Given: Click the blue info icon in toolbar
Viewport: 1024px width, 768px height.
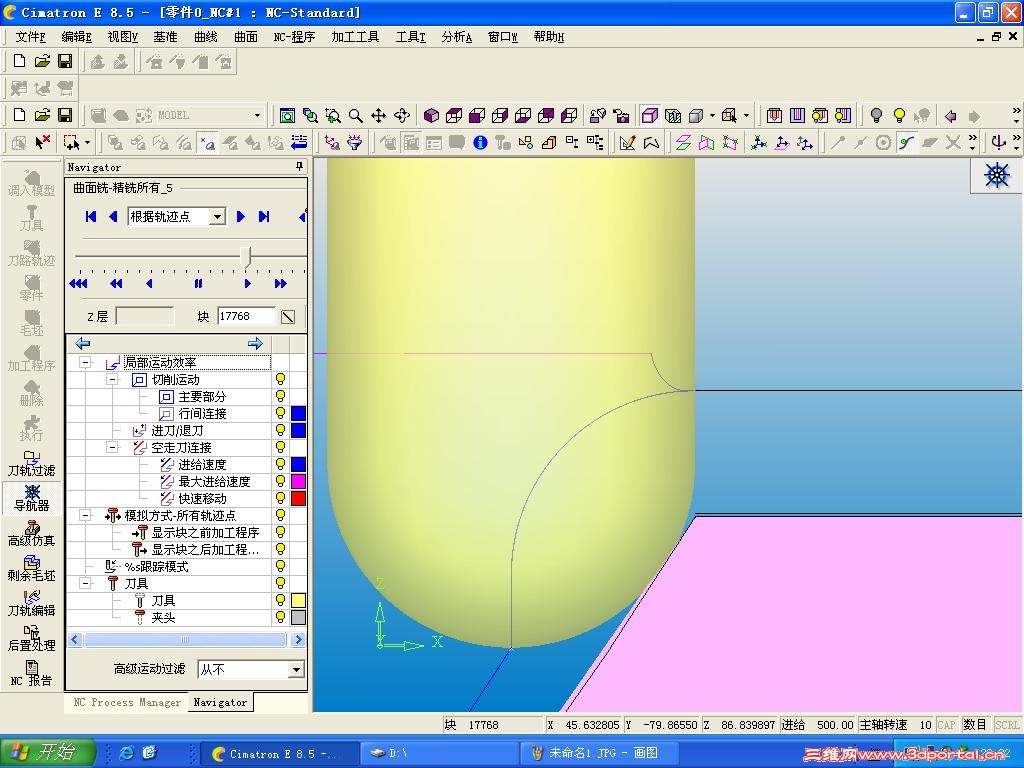Looking at the screenshot, I should tap(480, 142).
